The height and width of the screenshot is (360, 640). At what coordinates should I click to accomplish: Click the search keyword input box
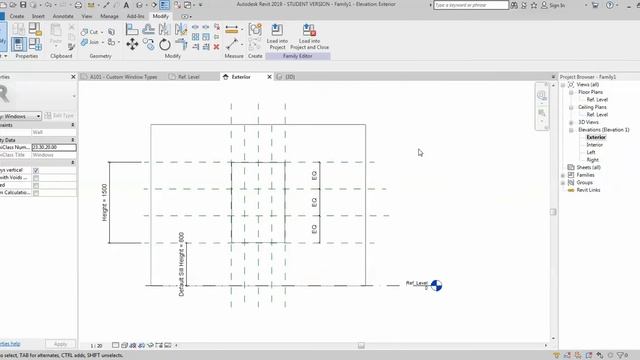coord(471,5)
